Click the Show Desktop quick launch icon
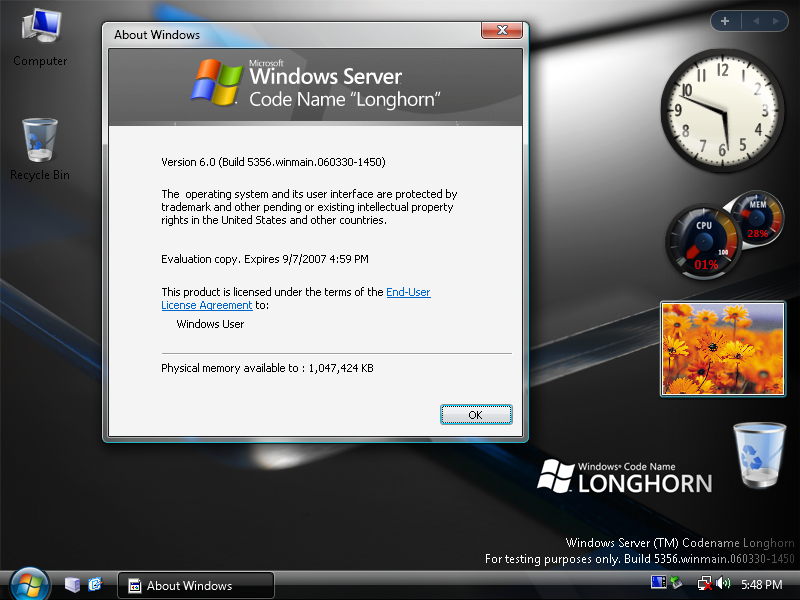This screenshot has width=800, height=600. pyautogui.click(x=72, y=585)
